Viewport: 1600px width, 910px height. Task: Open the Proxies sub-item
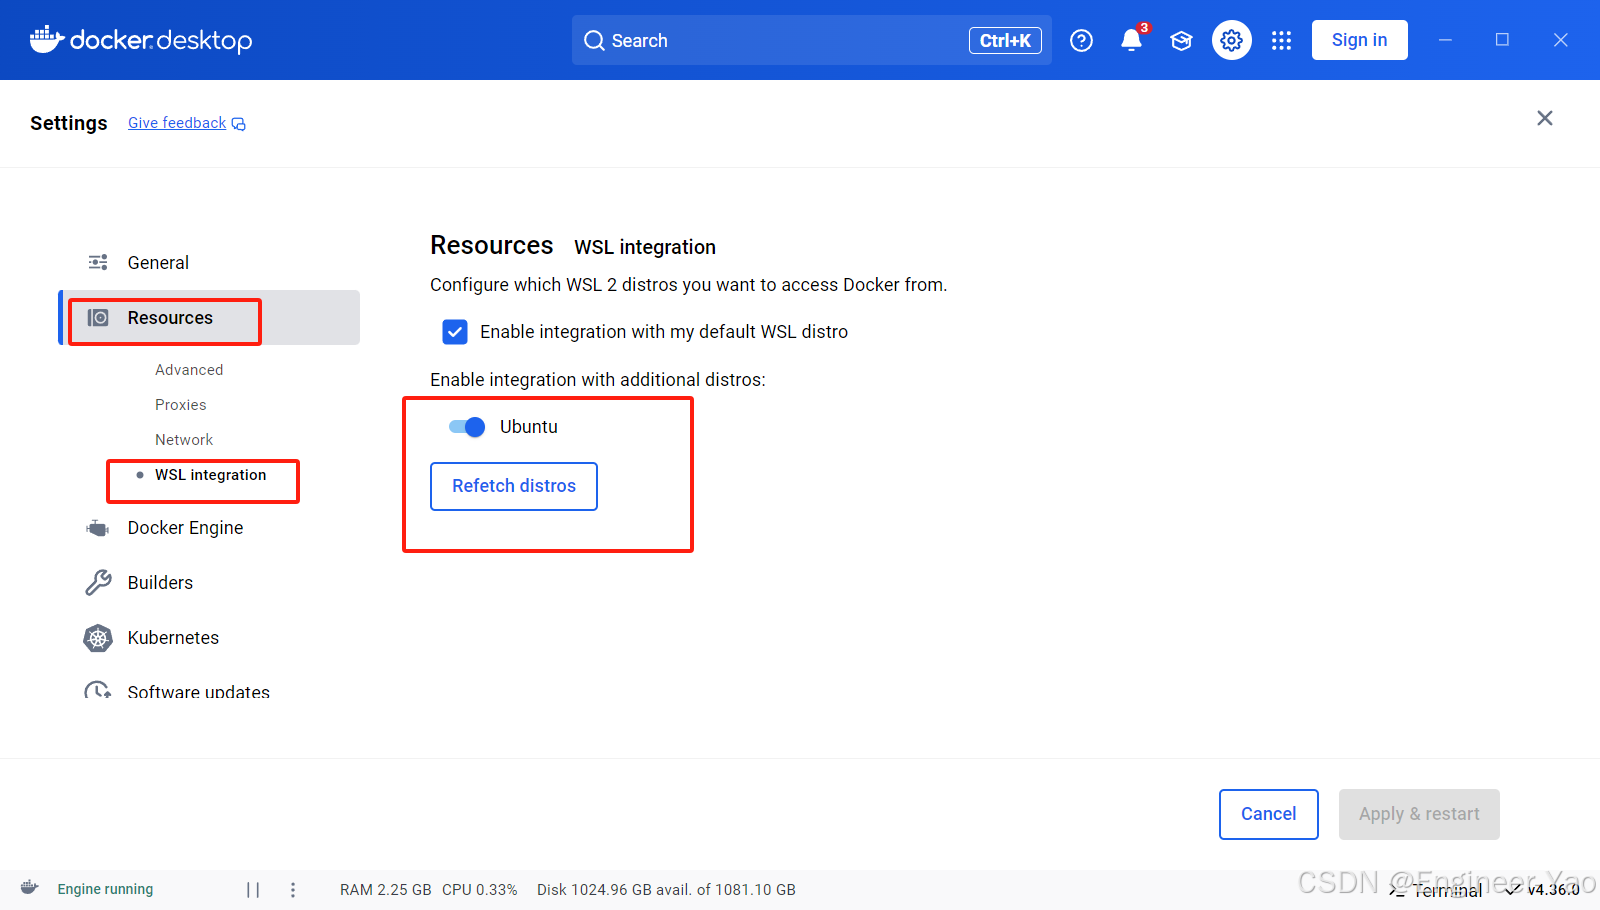(x=181, y=405)
